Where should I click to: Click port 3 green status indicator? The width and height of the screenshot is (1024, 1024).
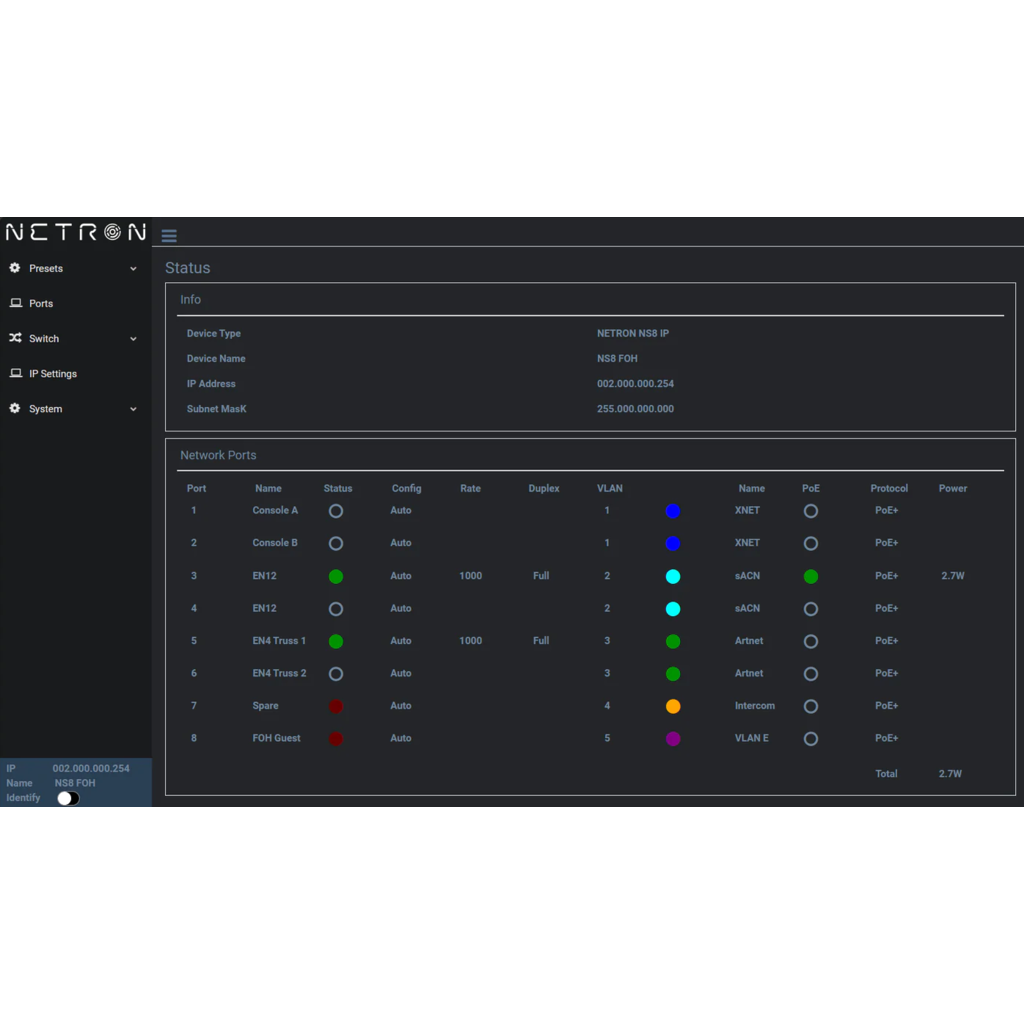pos(336,576)
